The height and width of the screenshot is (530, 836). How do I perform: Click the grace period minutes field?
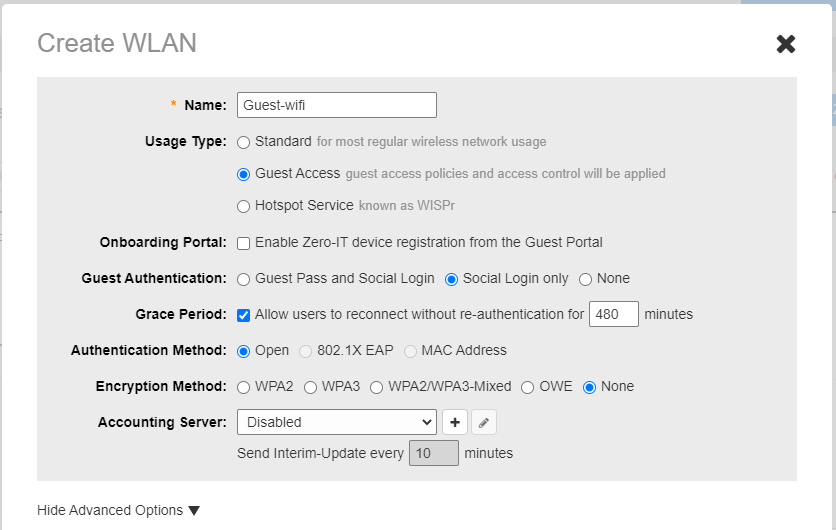(x=613, y=314)
